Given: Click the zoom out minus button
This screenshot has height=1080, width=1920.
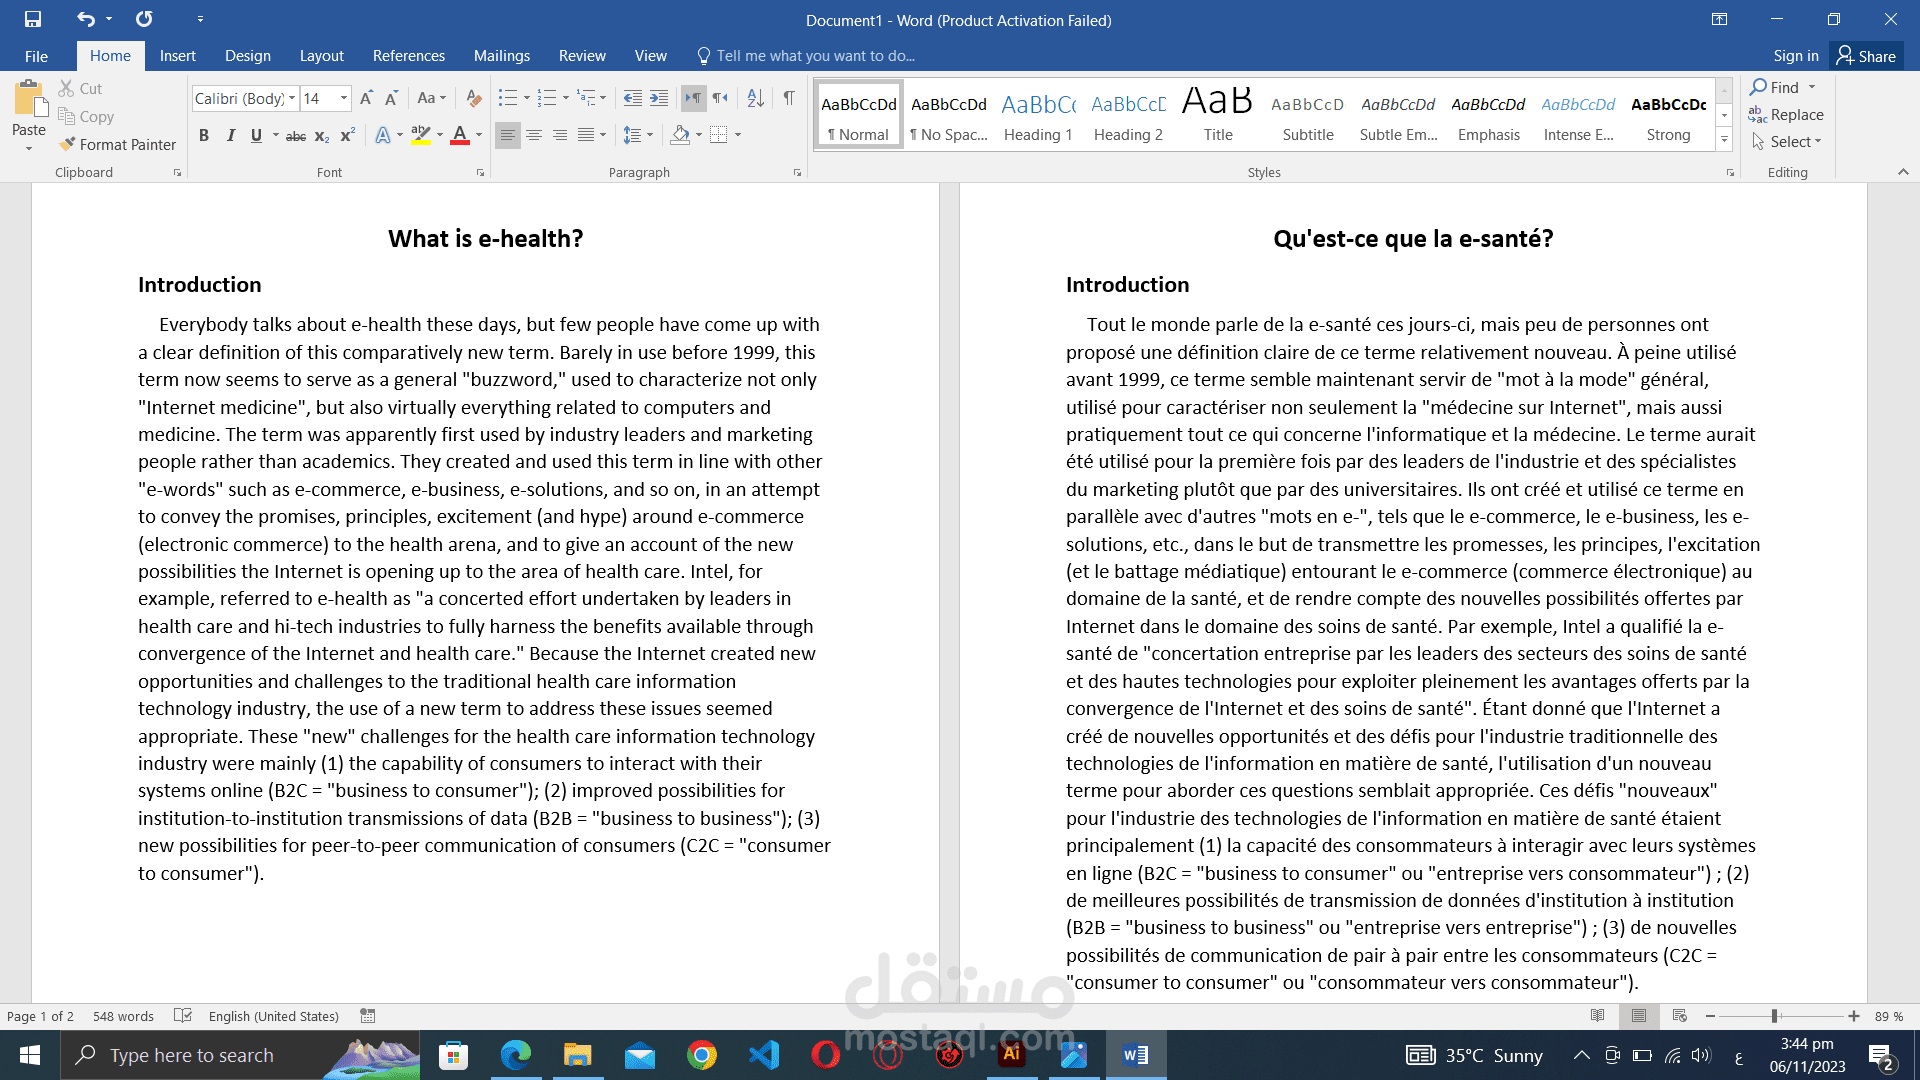Looking at the screenshot, I should [x=1710, y=1016].
